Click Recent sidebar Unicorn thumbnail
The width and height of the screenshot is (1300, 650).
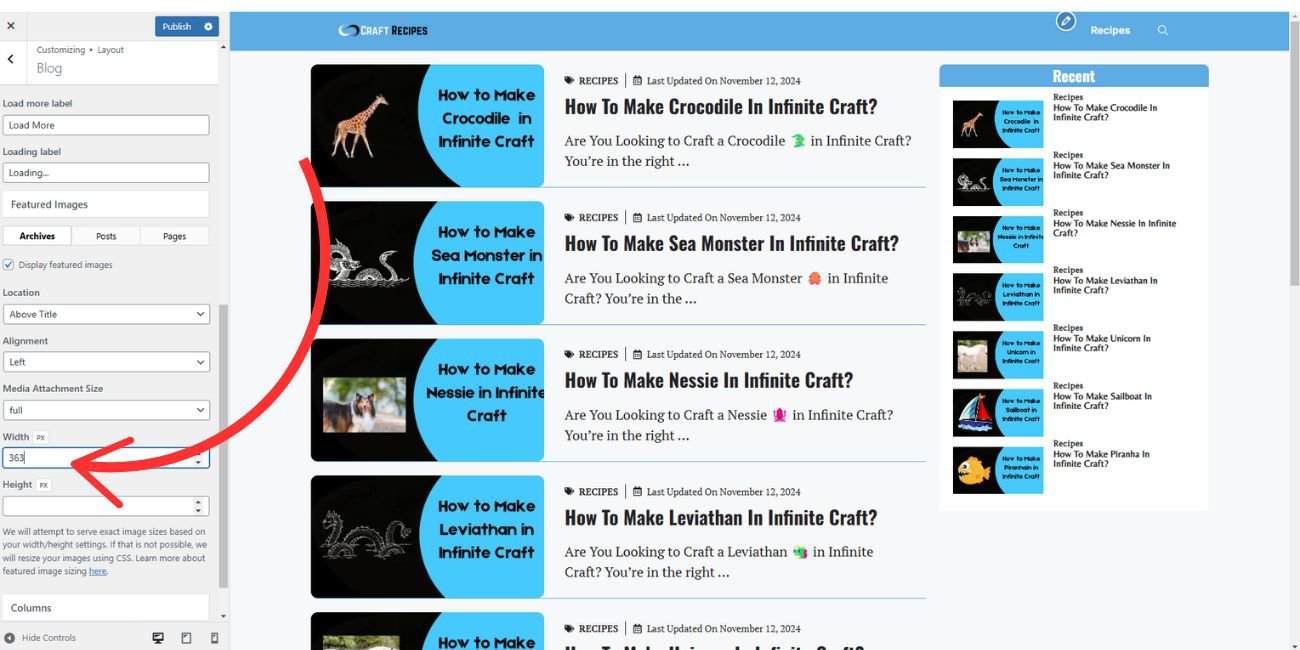(998, 355)
